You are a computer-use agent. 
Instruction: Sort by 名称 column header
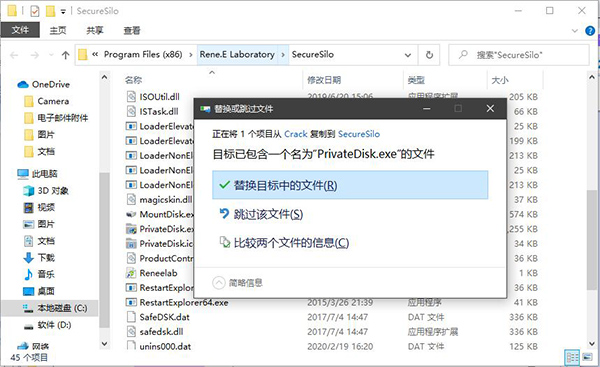pyautogui.click(x=134, y=80)
